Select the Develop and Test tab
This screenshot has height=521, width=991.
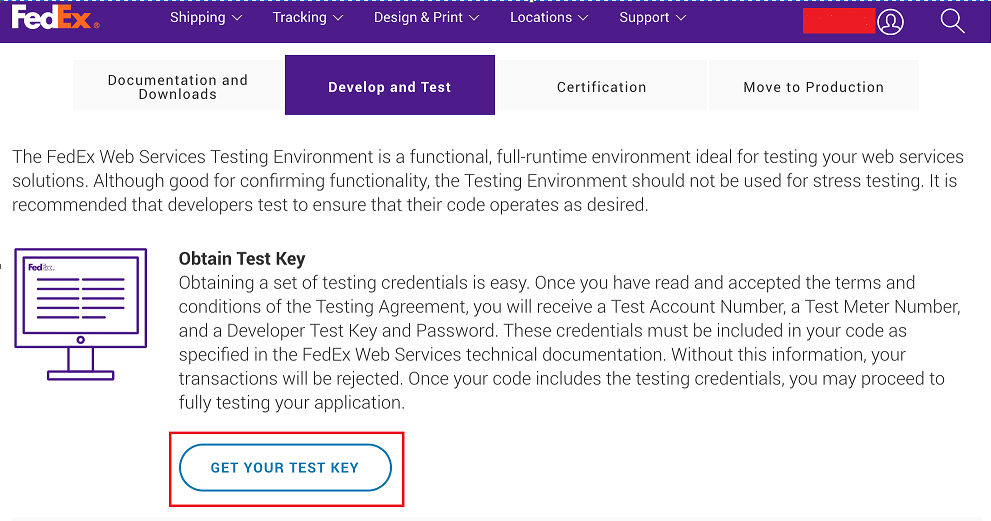[x=390, y=86]
